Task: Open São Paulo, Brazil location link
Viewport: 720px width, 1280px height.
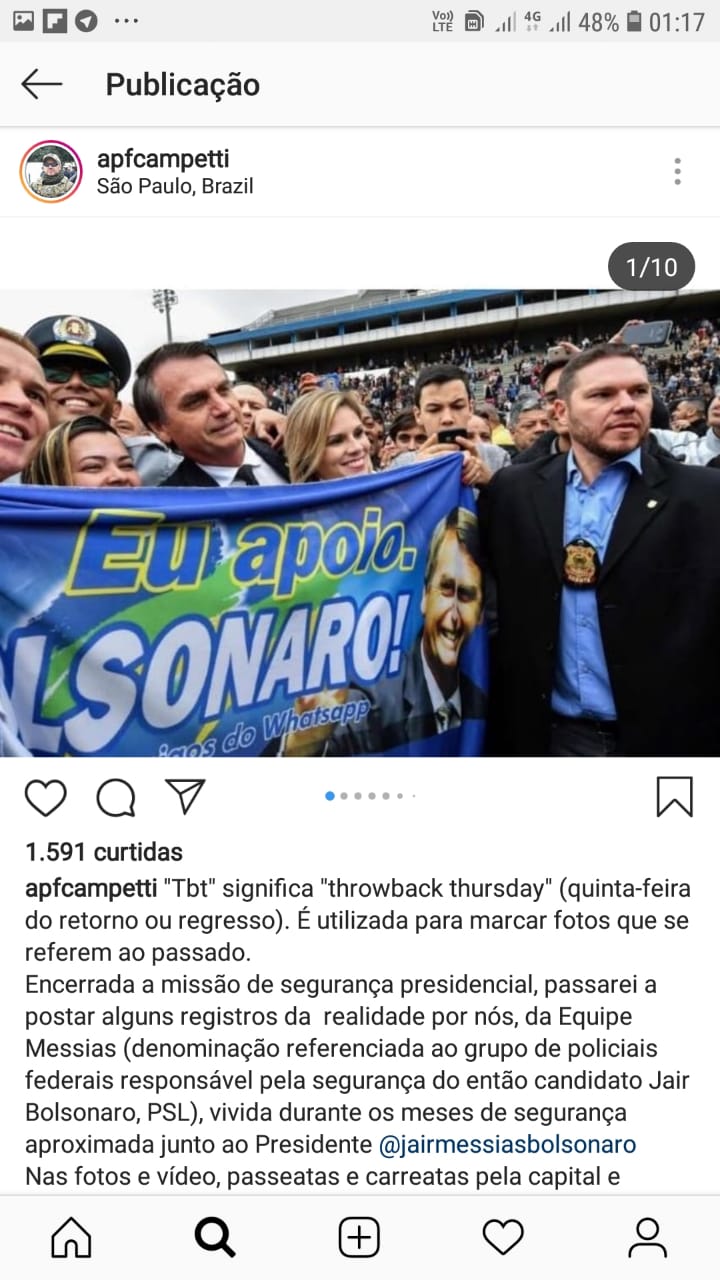Action: click(x=175, y=186)
